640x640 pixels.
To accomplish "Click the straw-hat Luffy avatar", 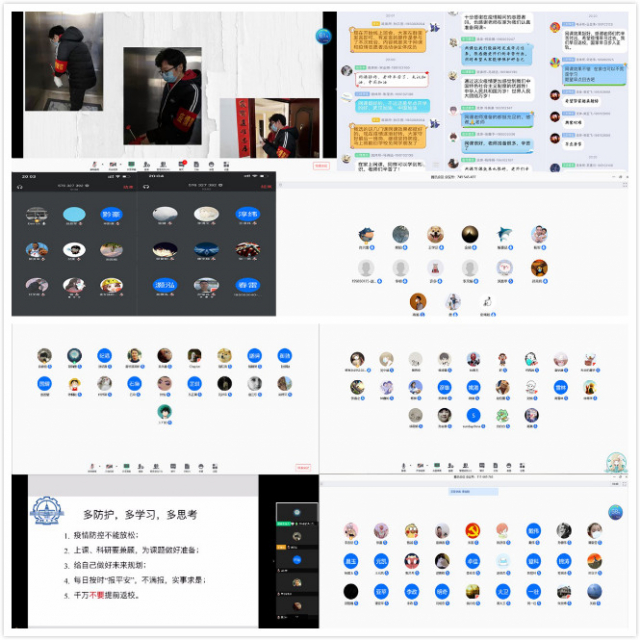I will pos(74,383).
